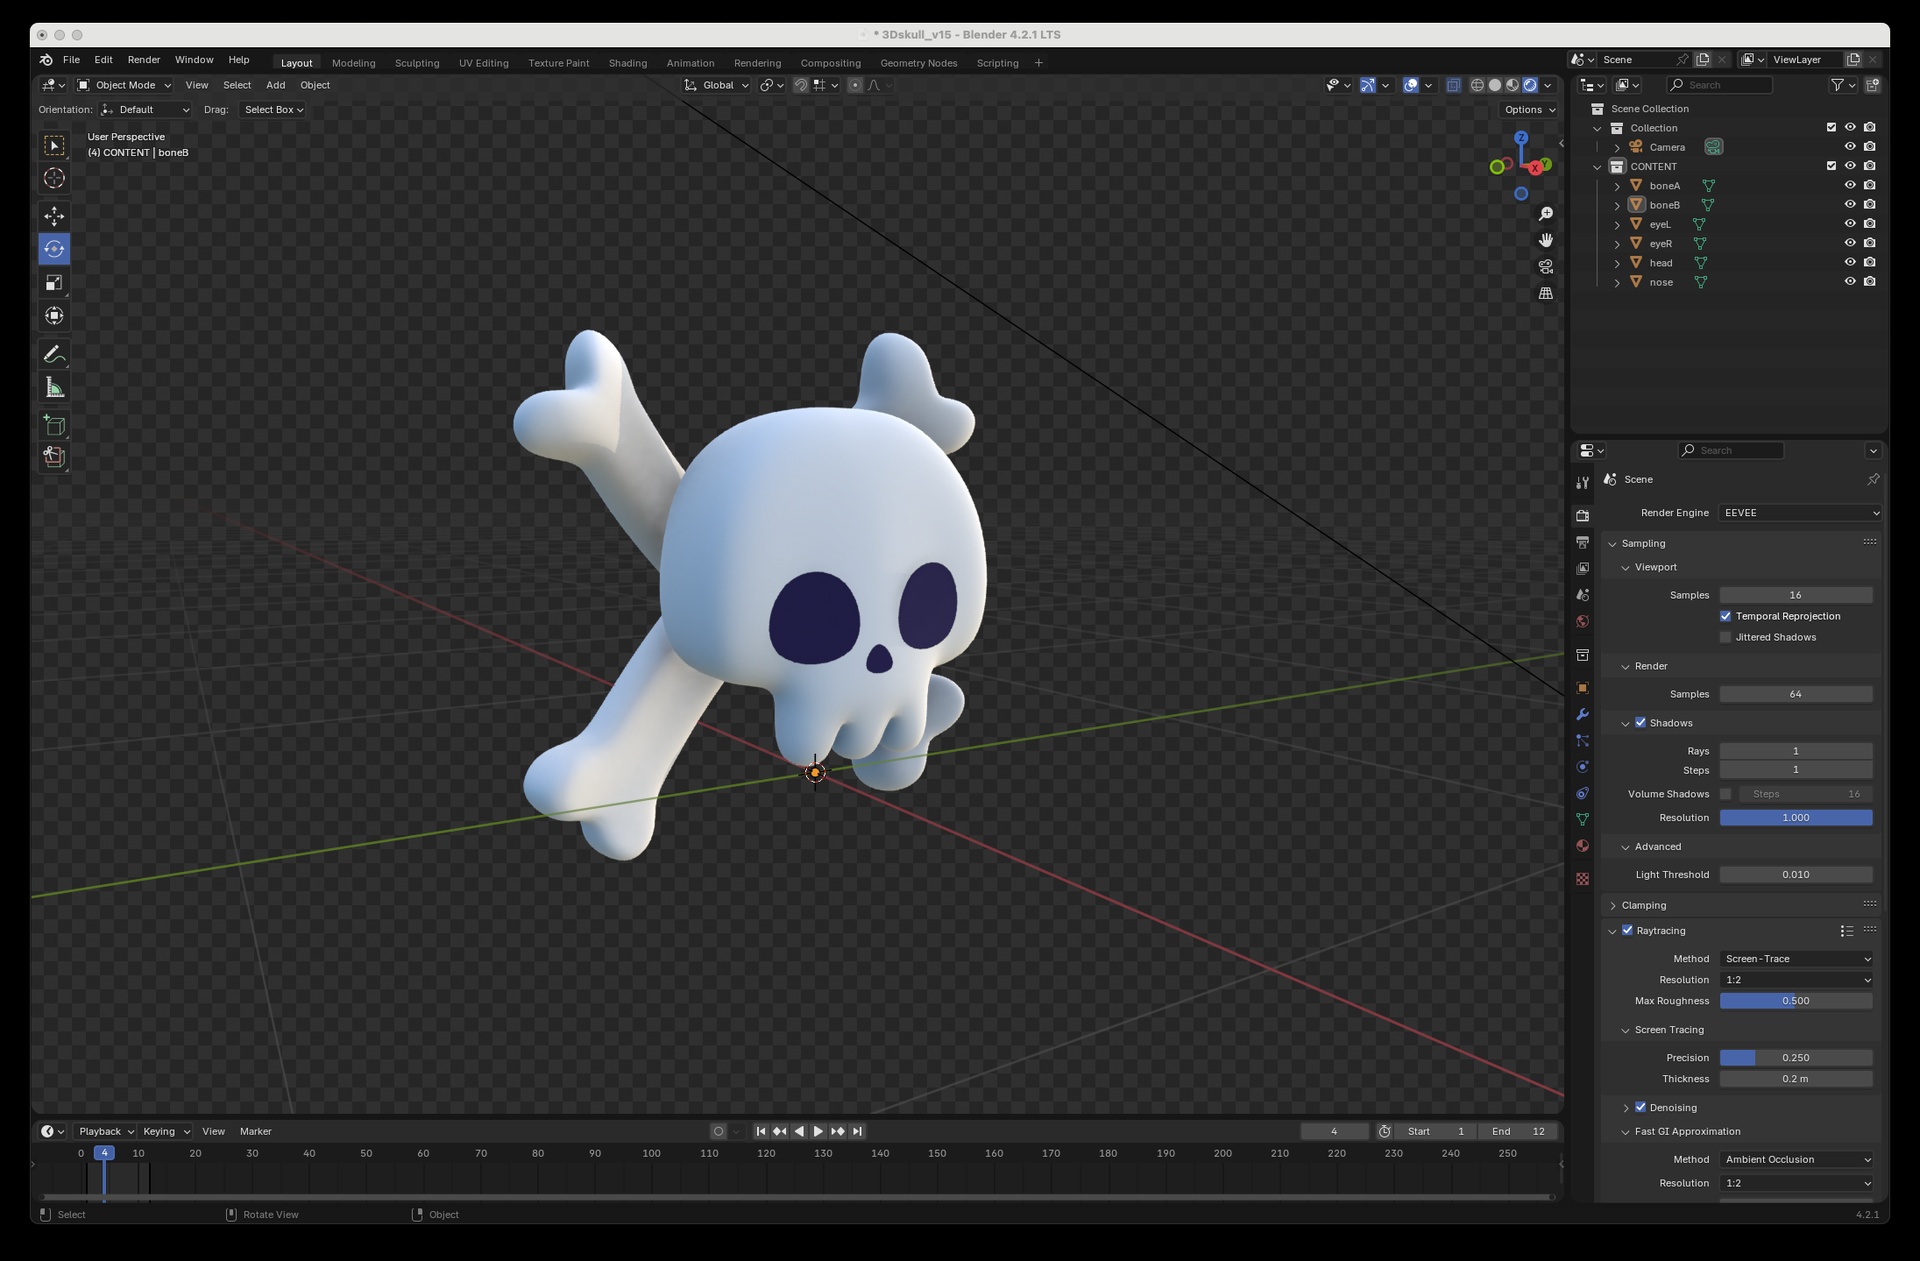
Task: Open the viewport Add menu
Action: (275, 85)
